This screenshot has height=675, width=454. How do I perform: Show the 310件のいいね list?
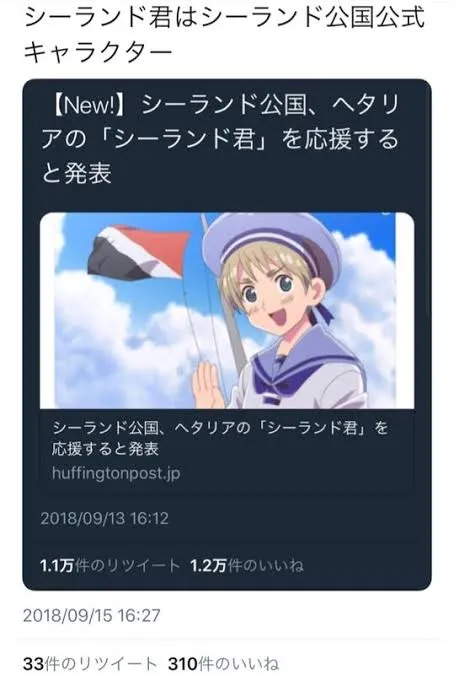(223, 663)
